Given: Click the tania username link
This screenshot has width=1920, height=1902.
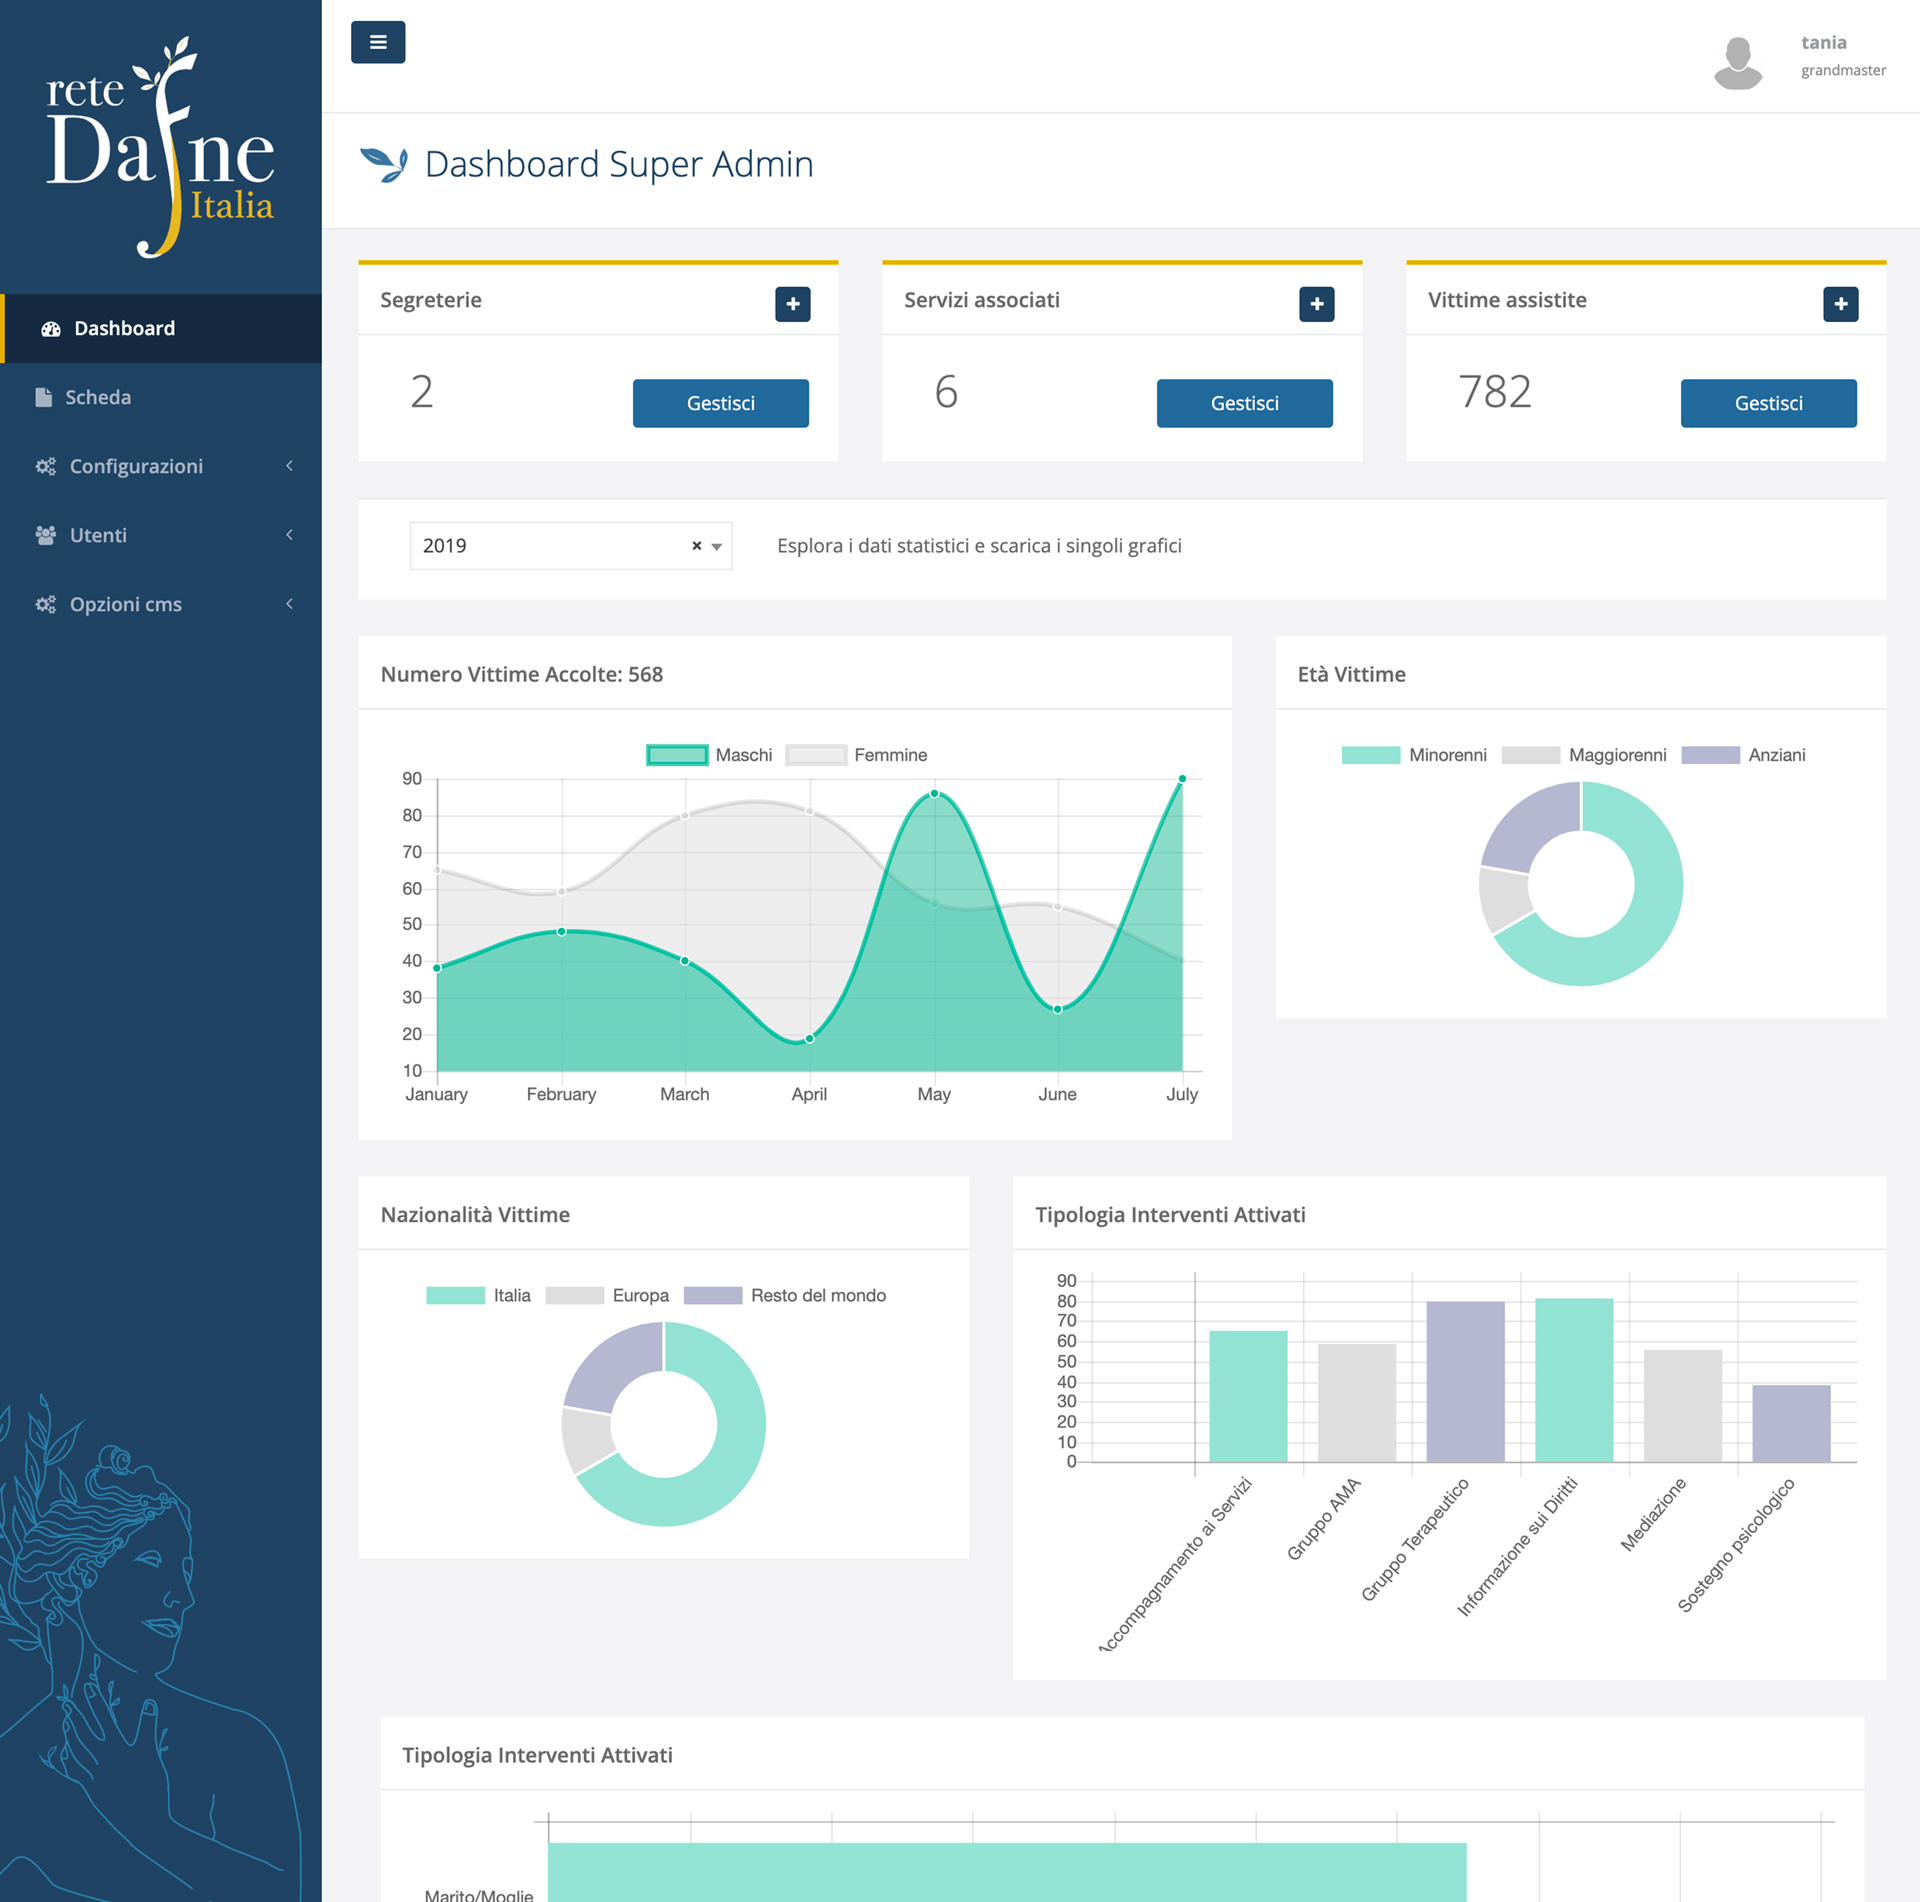Looking at the screenshot, I should click(1824, 43).
